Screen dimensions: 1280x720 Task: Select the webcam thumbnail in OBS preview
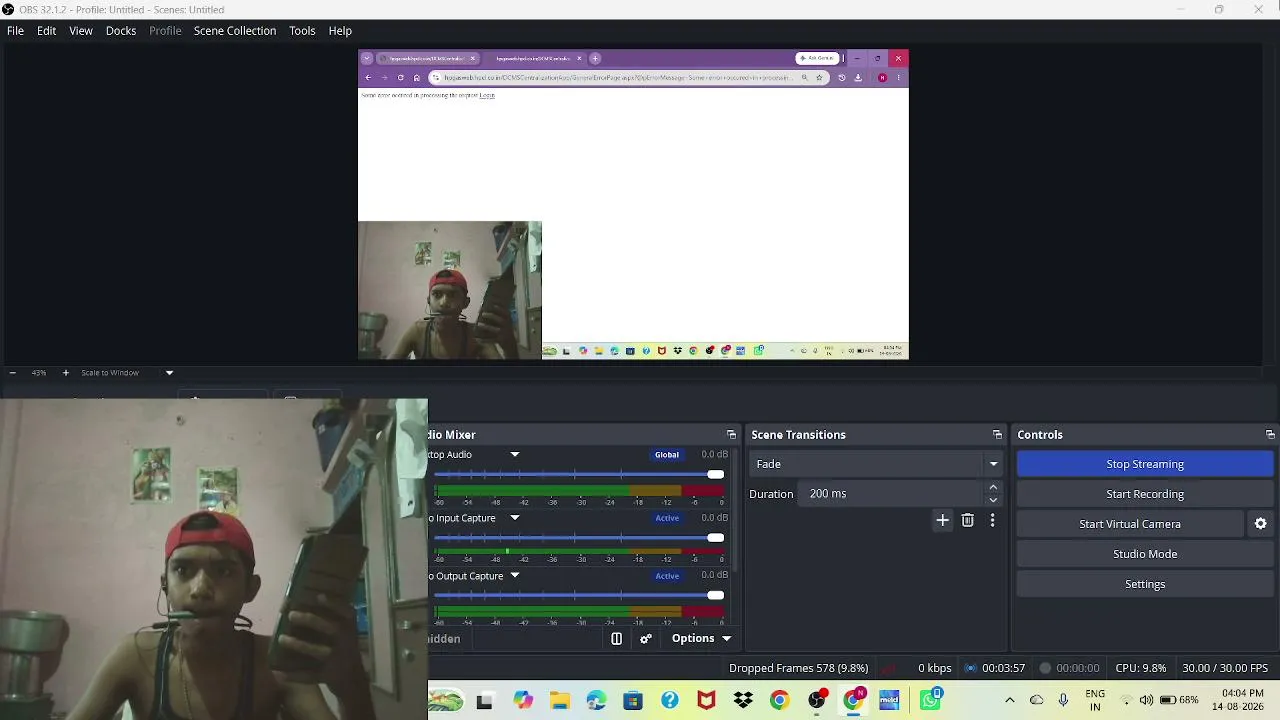click(x=450, y=290)
